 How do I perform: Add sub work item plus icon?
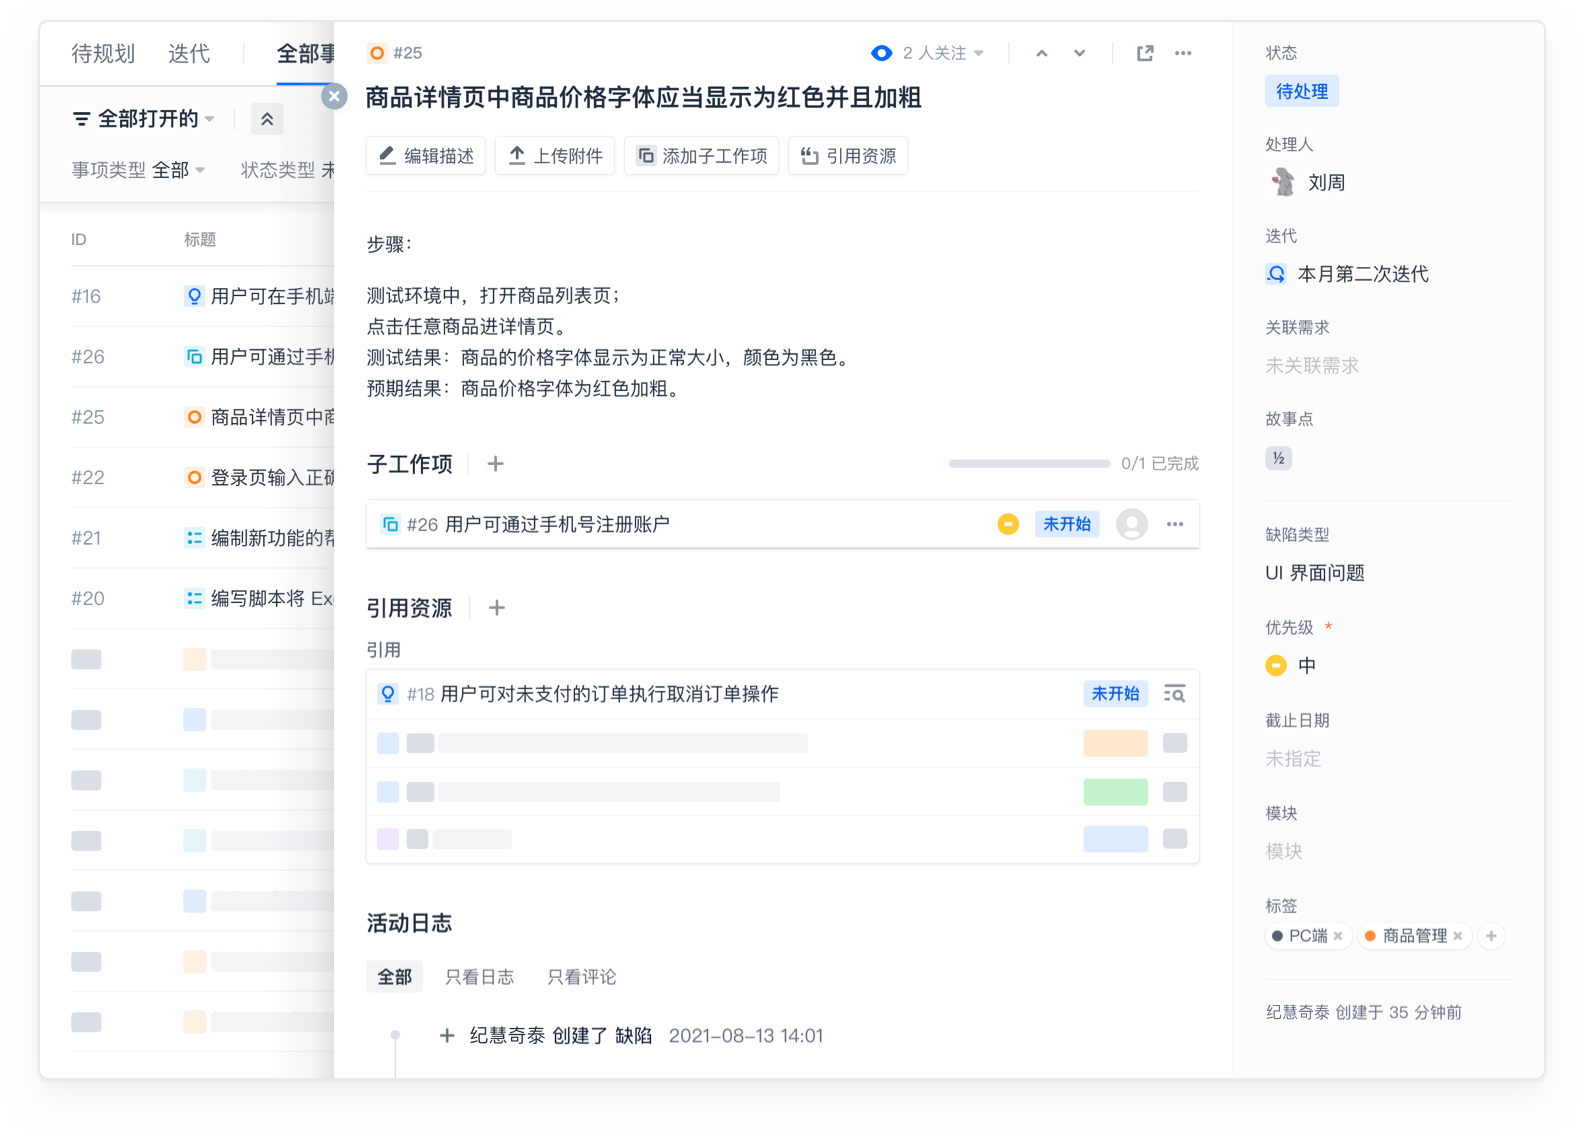coord(495,464)
